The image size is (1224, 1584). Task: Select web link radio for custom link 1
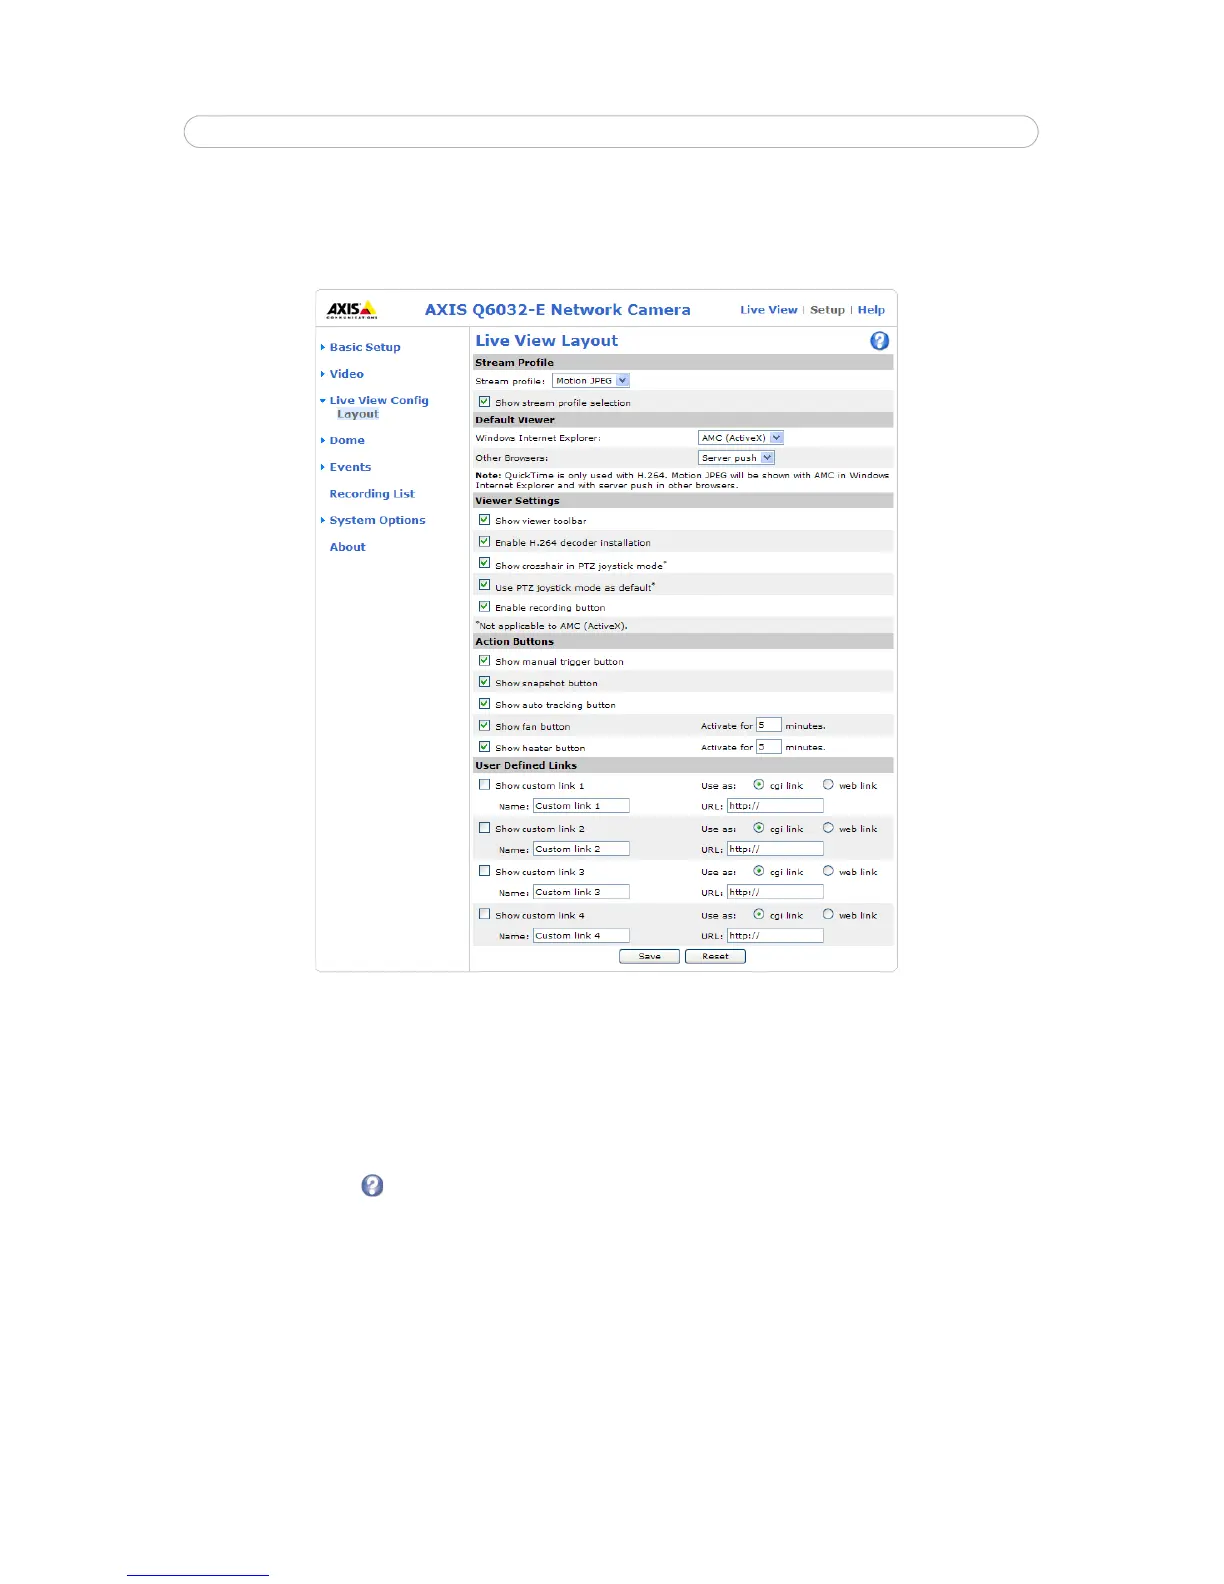[828, 785]
